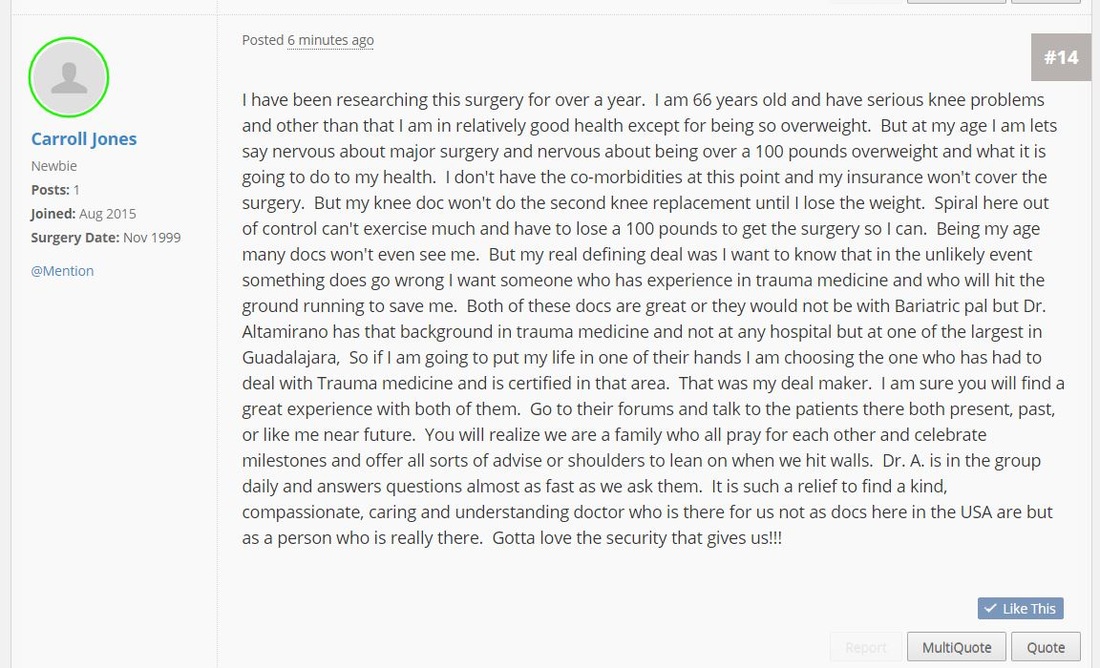The width and height of the screenshot is (1100, 668).
Task: Click Carroll Jones's default avatar picture
Action: [x=69, y=77]
